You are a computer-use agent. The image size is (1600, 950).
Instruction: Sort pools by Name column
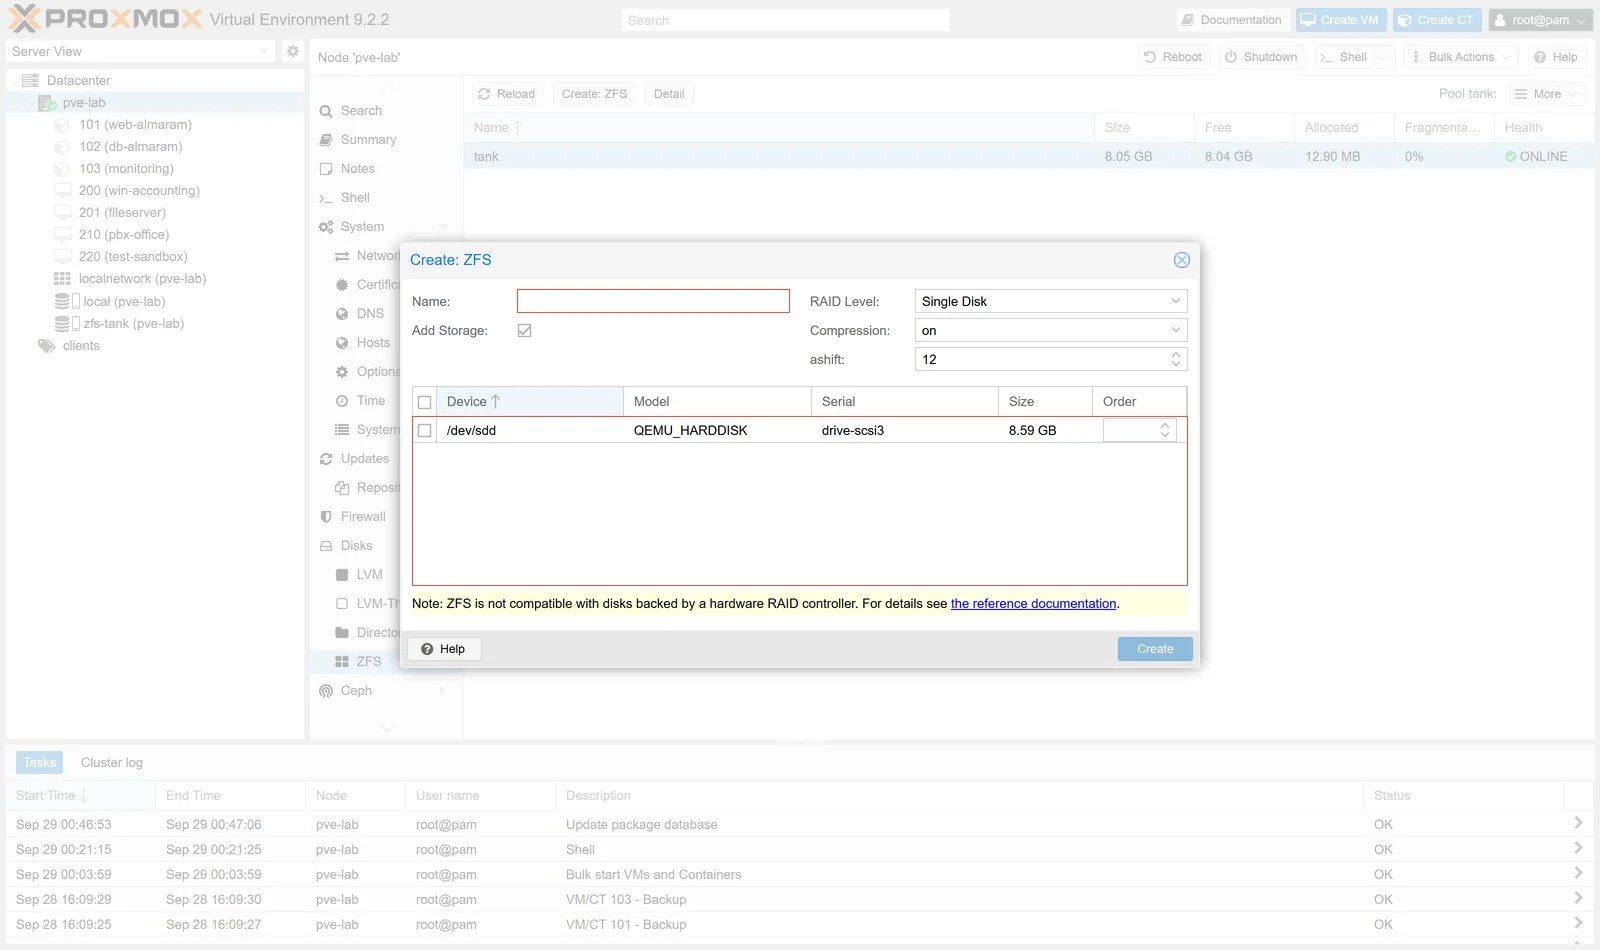tap(779, 128)
